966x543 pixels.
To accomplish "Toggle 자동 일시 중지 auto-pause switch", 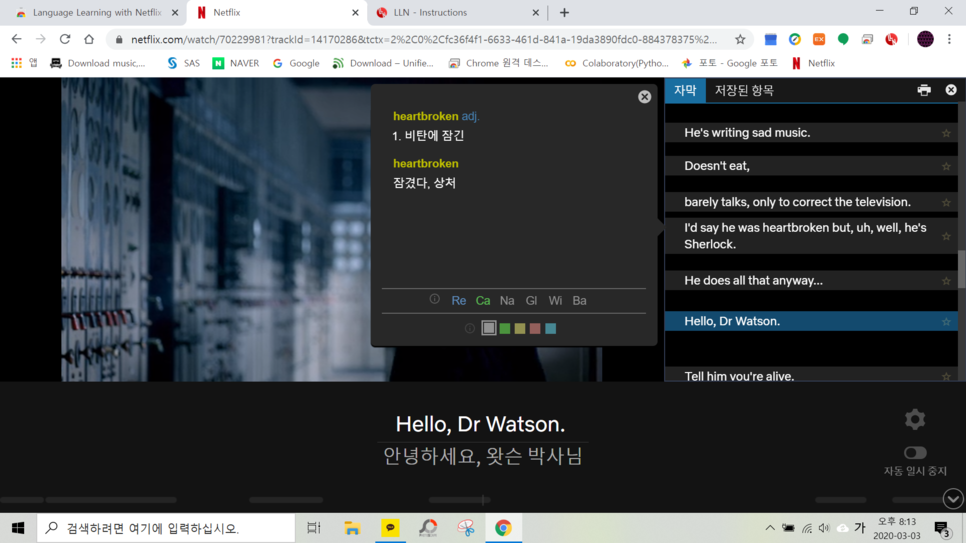I will tap(915, 453).
